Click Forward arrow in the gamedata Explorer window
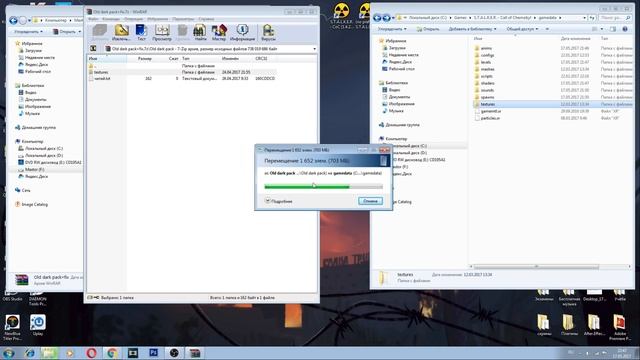Image resolution: width=640 pixels, height=360 pixels. click(387, 18)
